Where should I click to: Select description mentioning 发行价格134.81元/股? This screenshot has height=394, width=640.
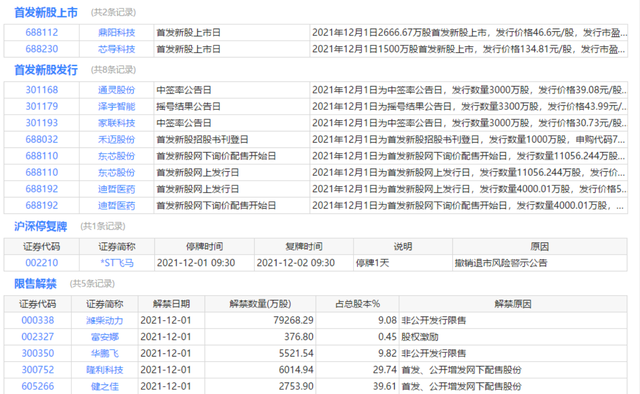[x=469, y=49]
